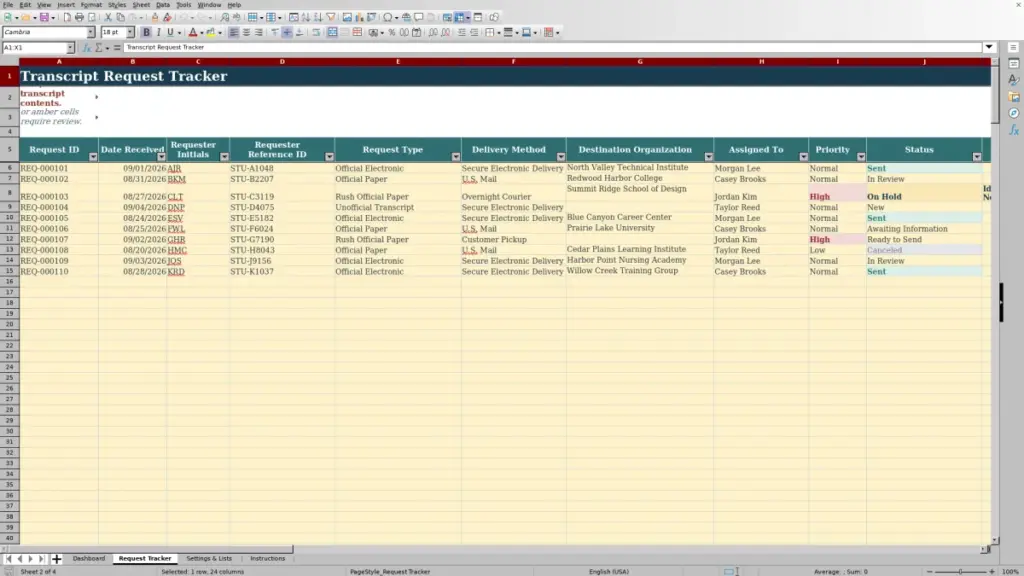The width and height of the screenshot is (1024, 576).
Task: Open the Data menu
Action: click(163, 5)
